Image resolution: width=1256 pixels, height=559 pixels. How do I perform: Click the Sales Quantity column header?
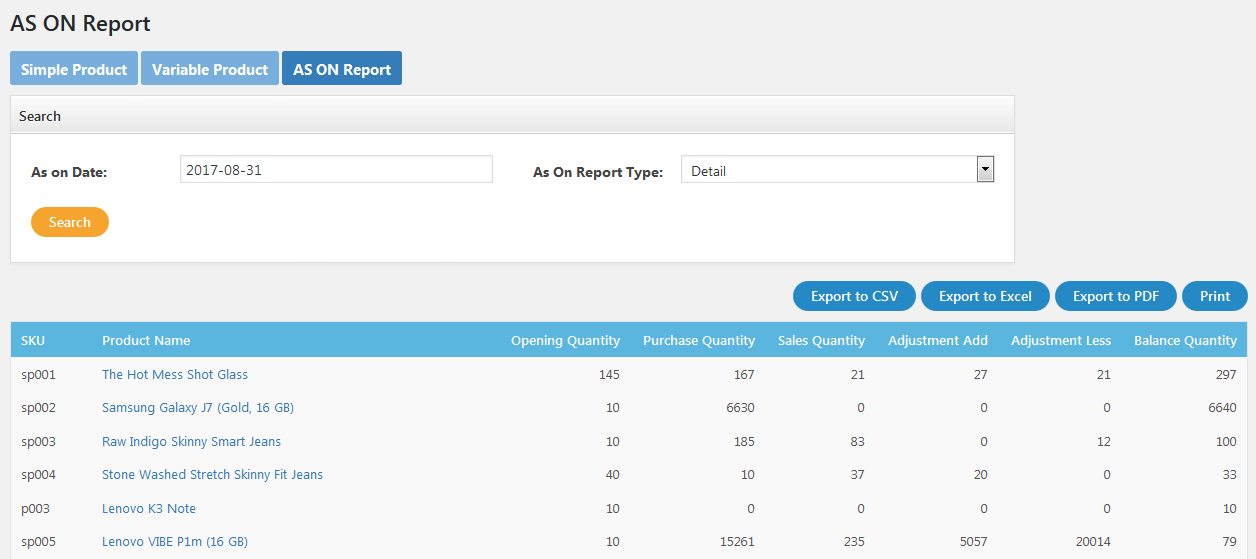tap(821, 340)
